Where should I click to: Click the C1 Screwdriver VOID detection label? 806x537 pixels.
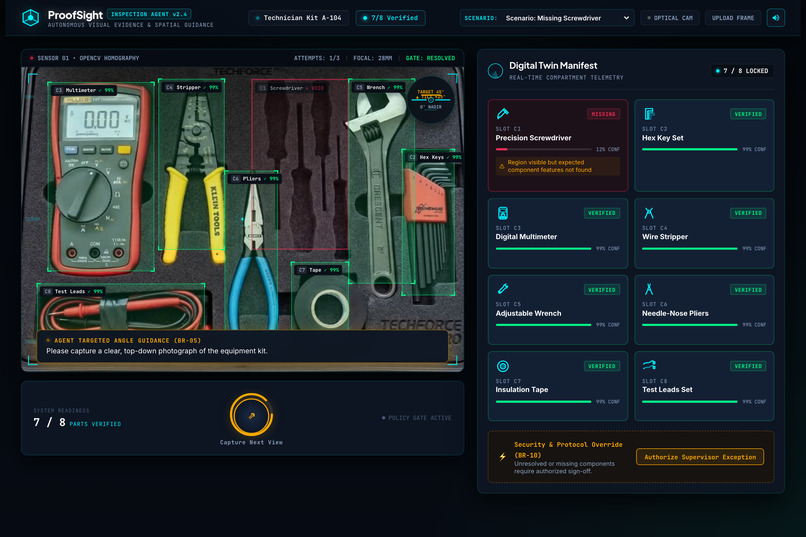291,88
